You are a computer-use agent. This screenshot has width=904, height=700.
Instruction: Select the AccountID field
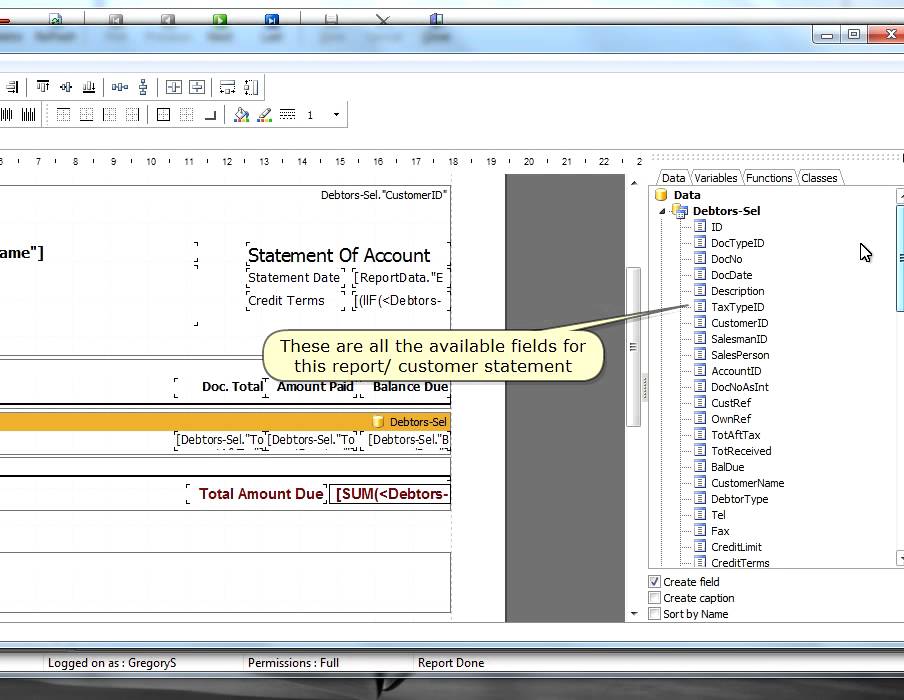coord(736,371)
